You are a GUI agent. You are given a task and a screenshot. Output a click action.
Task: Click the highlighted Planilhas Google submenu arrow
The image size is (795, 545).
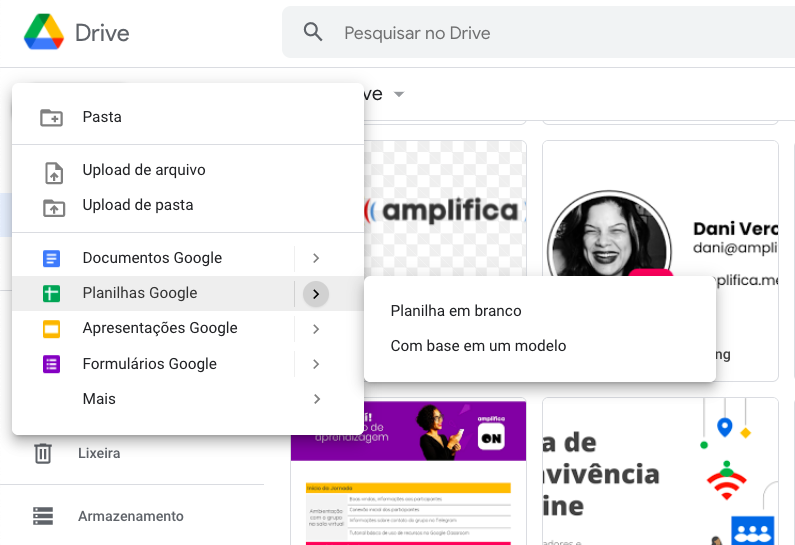(x=316, y=294)
